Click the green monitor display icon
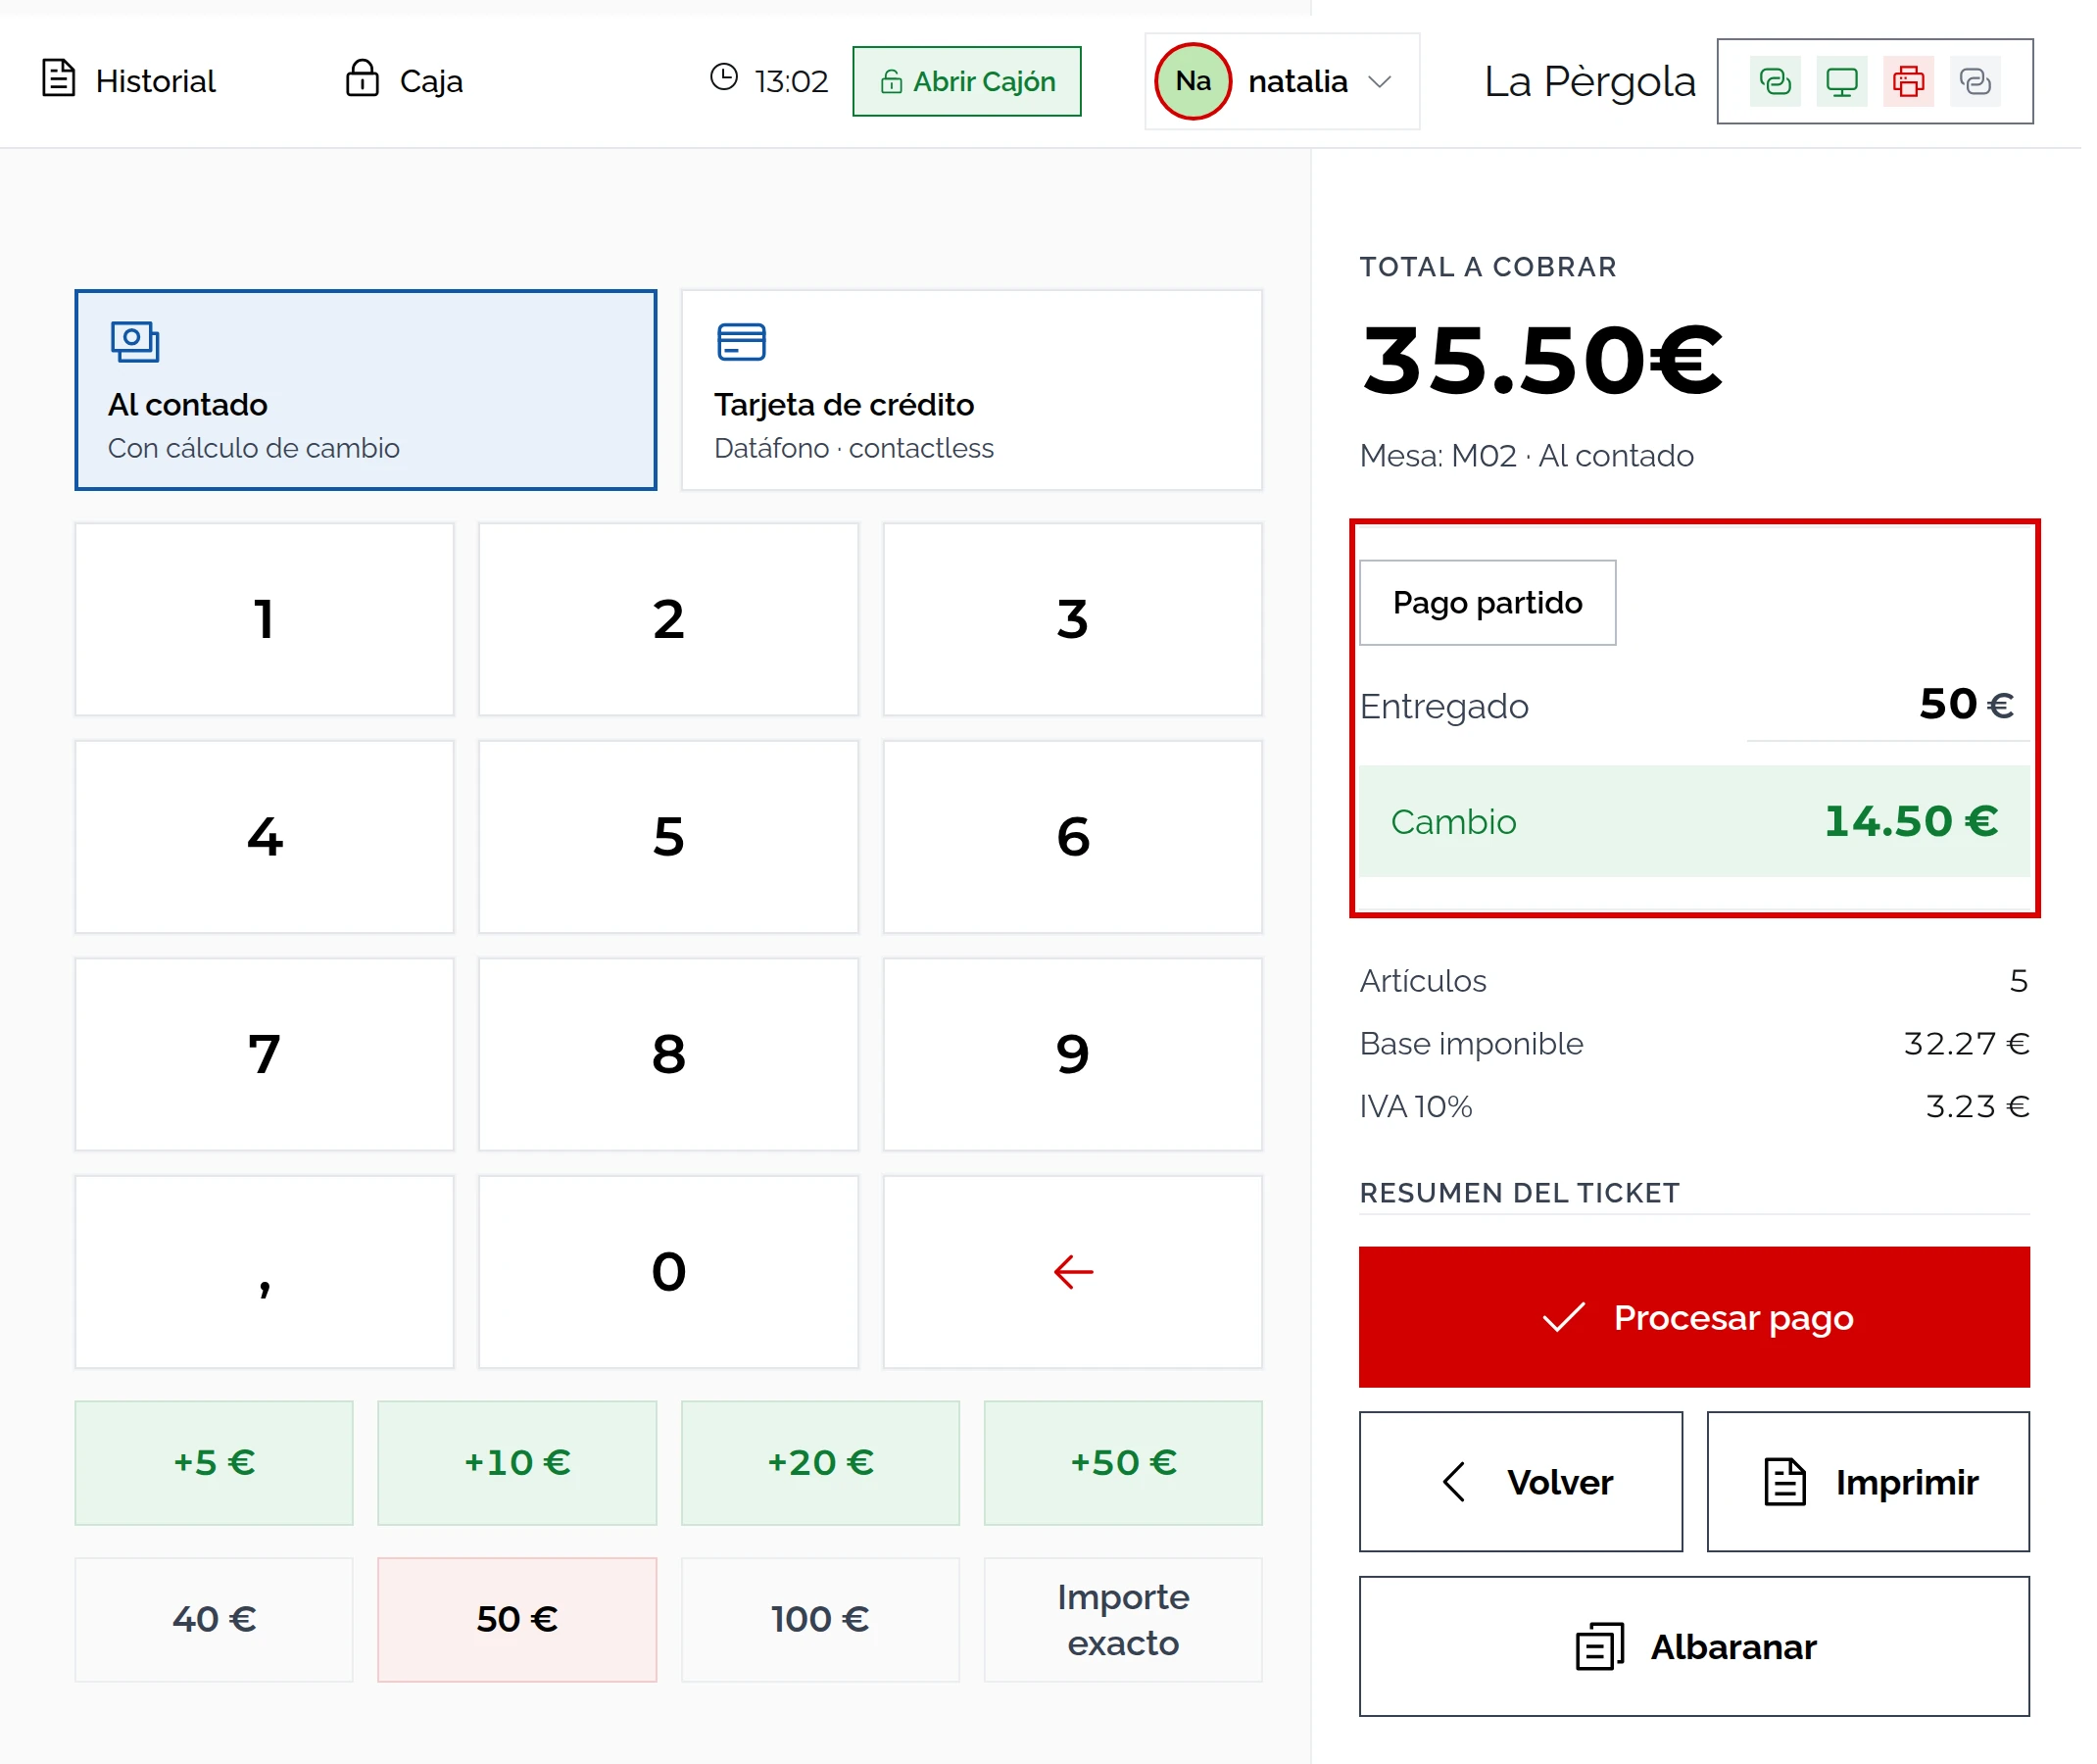This screenshot has width=2097, height=1764. [x=1842, y=81]
